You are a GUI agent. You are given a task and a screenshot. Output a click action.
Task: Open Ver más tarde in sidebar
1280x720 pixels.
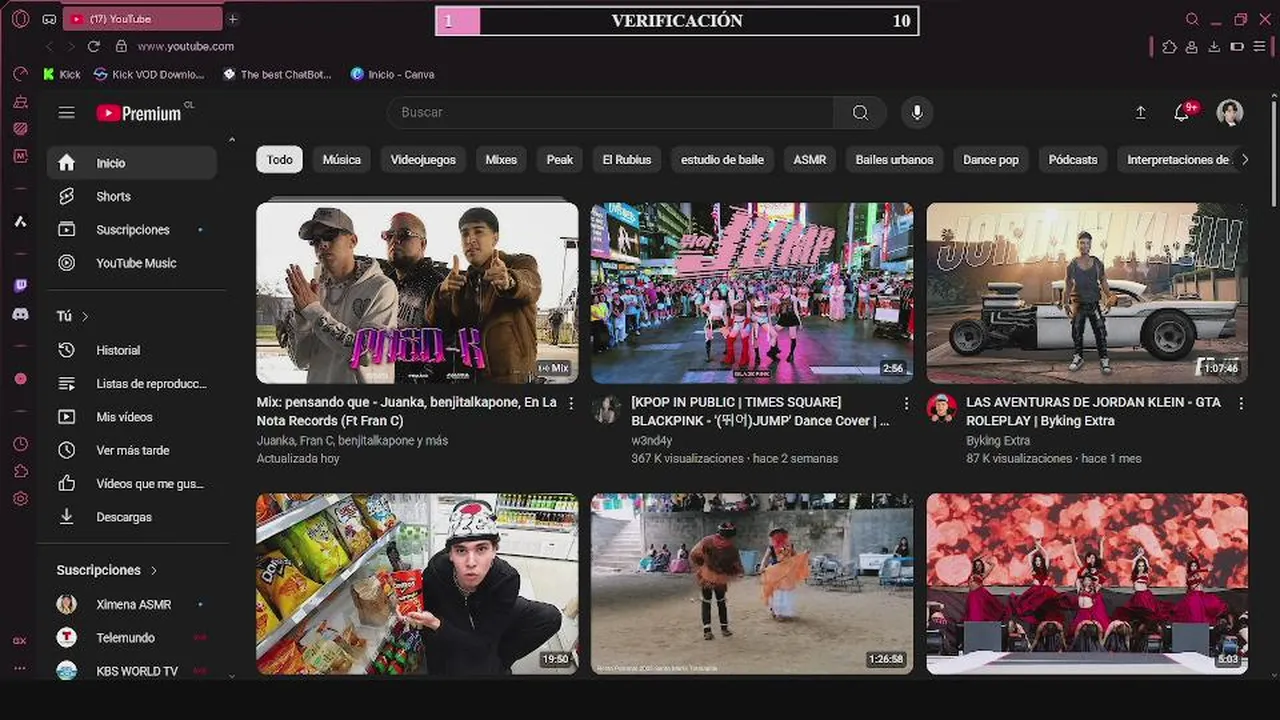pos(132,450)
